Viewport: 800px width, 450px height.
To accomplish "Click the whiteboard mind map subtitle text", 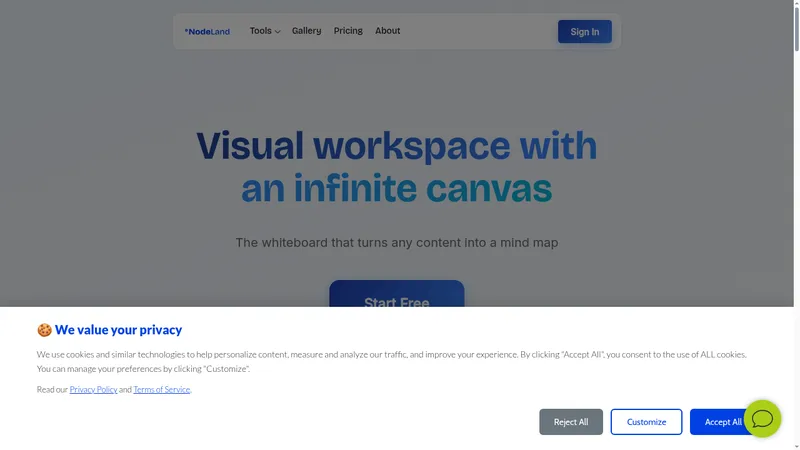I will 396,242.
